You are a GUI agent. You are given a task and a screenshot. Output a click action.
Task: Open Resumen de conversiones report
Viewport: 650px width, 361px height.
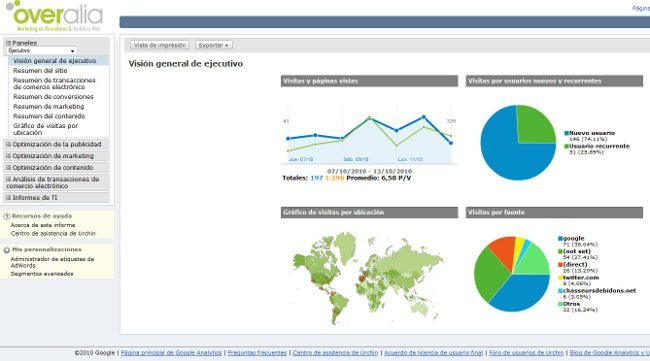pyautogui.click(x=53, y=97)
